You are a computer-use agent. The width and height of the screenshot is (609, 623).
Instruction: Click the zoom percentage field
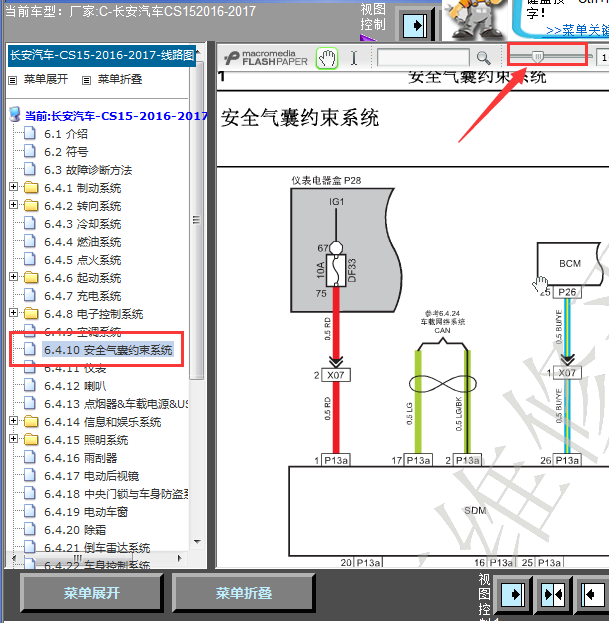tap(603, 58)
